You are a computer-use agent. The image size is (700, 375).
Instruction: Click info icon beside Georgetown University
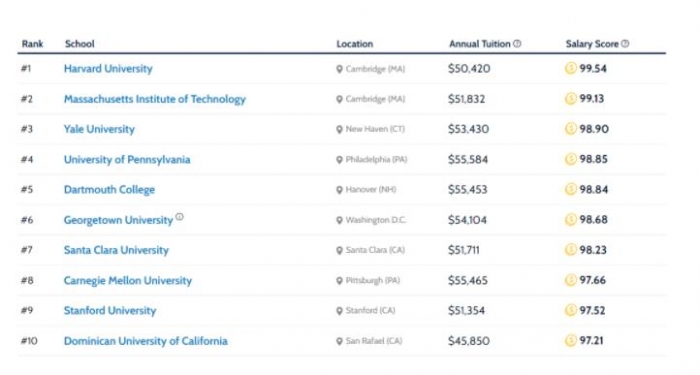179,217
